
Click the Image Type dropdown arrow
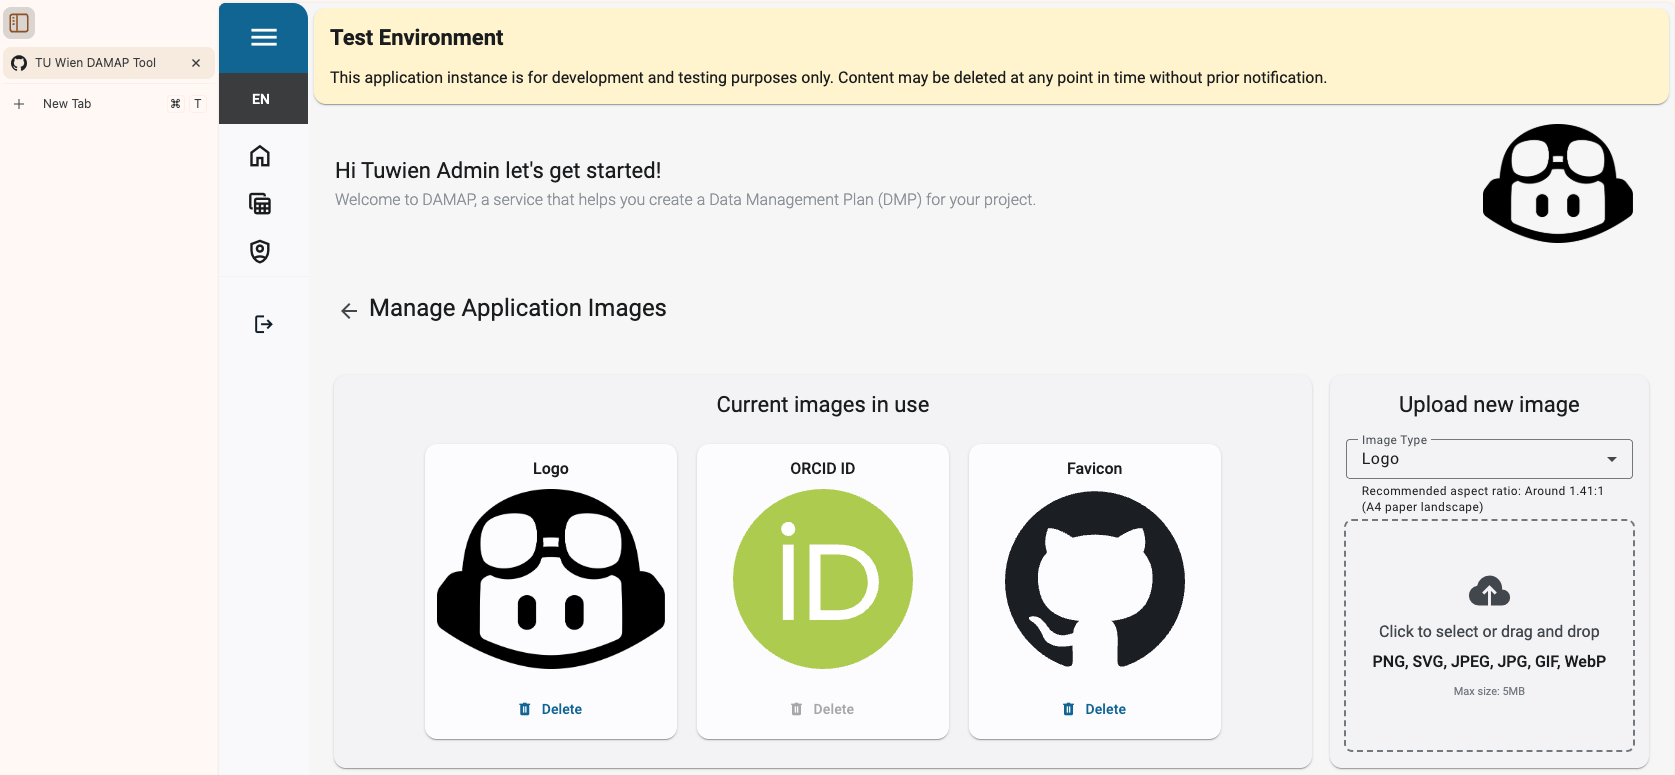[1612, 459]
